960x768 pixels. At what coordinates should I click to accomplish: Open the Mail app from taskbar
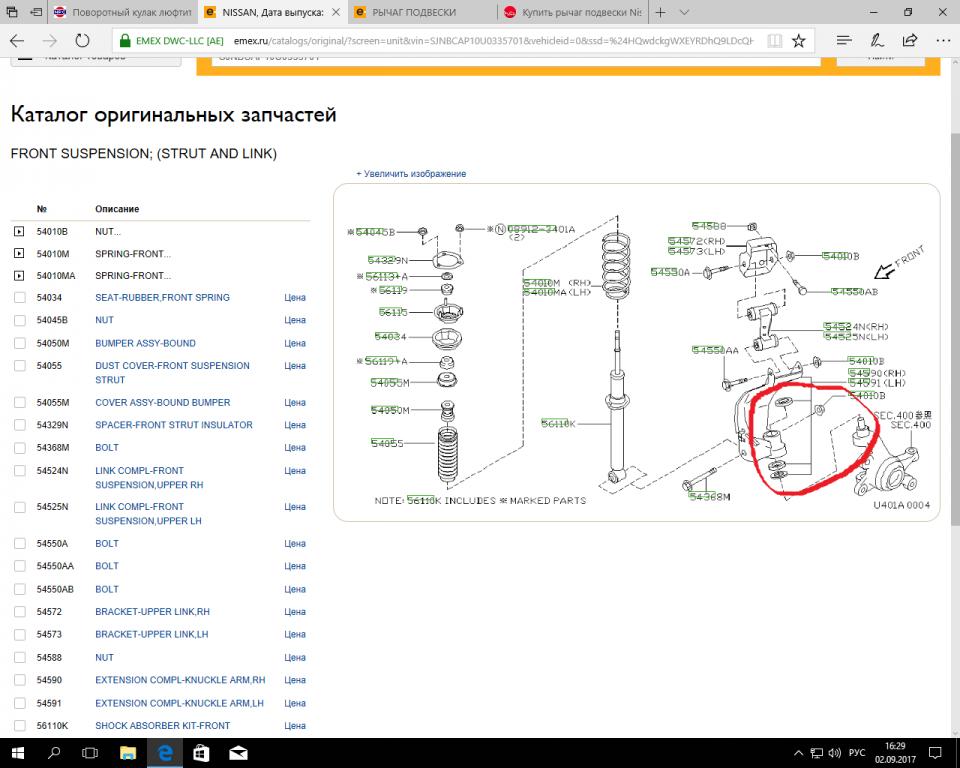[238, 753]
